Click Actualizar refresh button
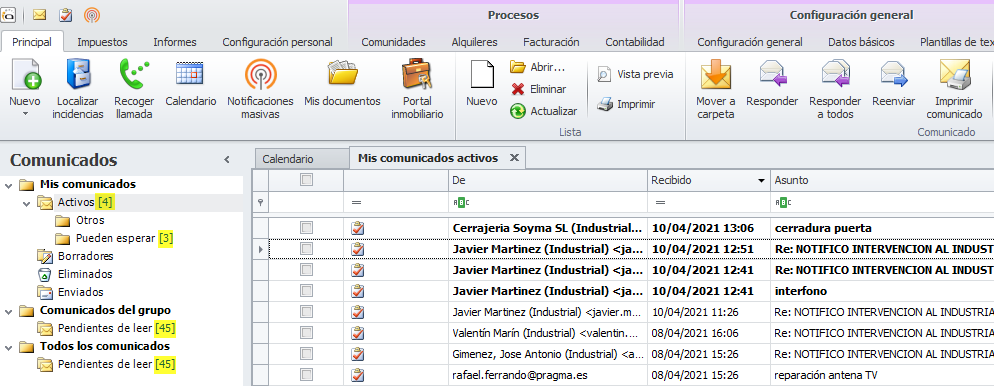994x386 pixels. (544, 111)
